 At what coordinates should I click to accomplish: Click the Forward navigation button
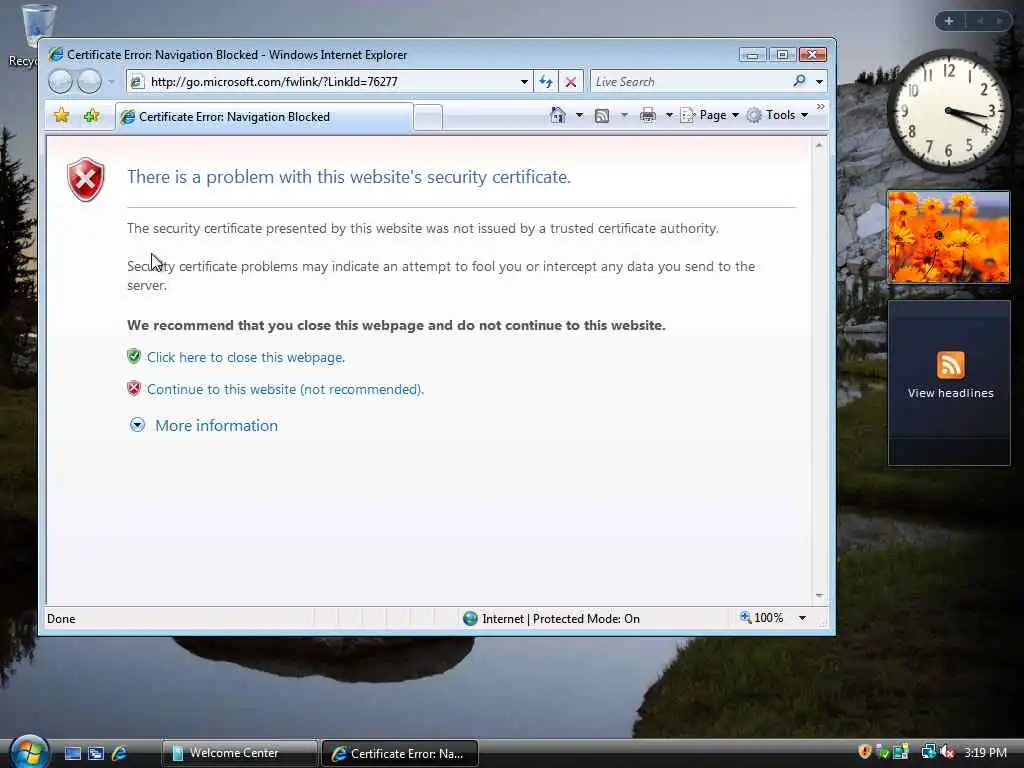point(89,82)
